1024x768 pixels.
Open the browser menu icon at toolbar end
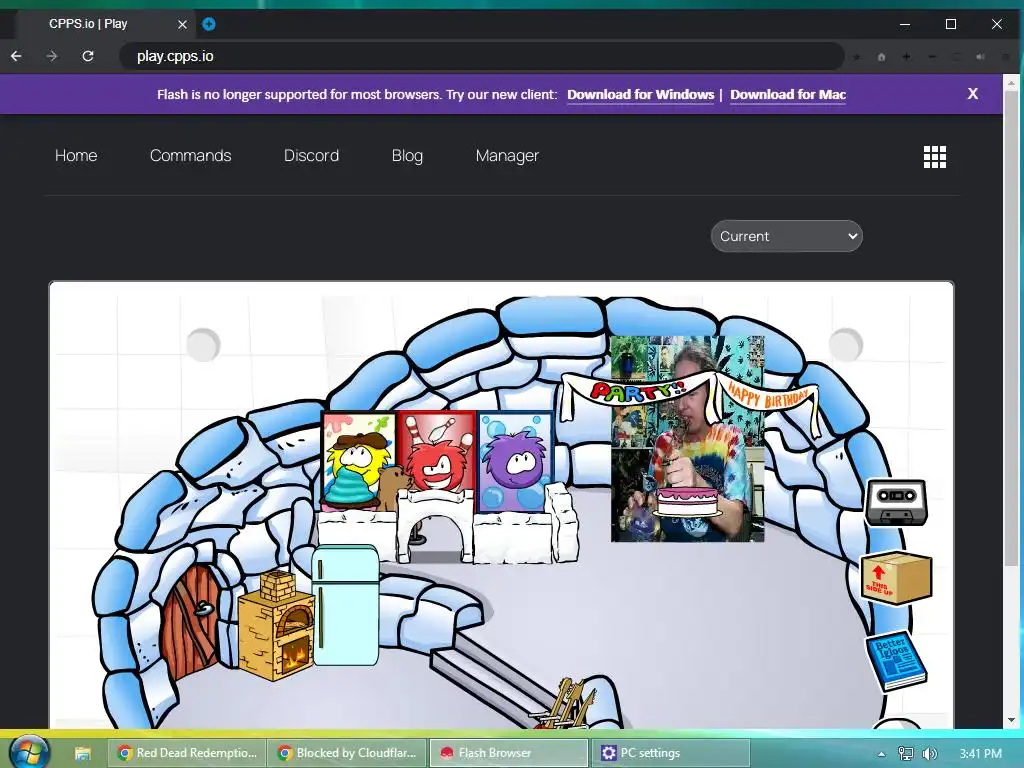[1006, 57]
